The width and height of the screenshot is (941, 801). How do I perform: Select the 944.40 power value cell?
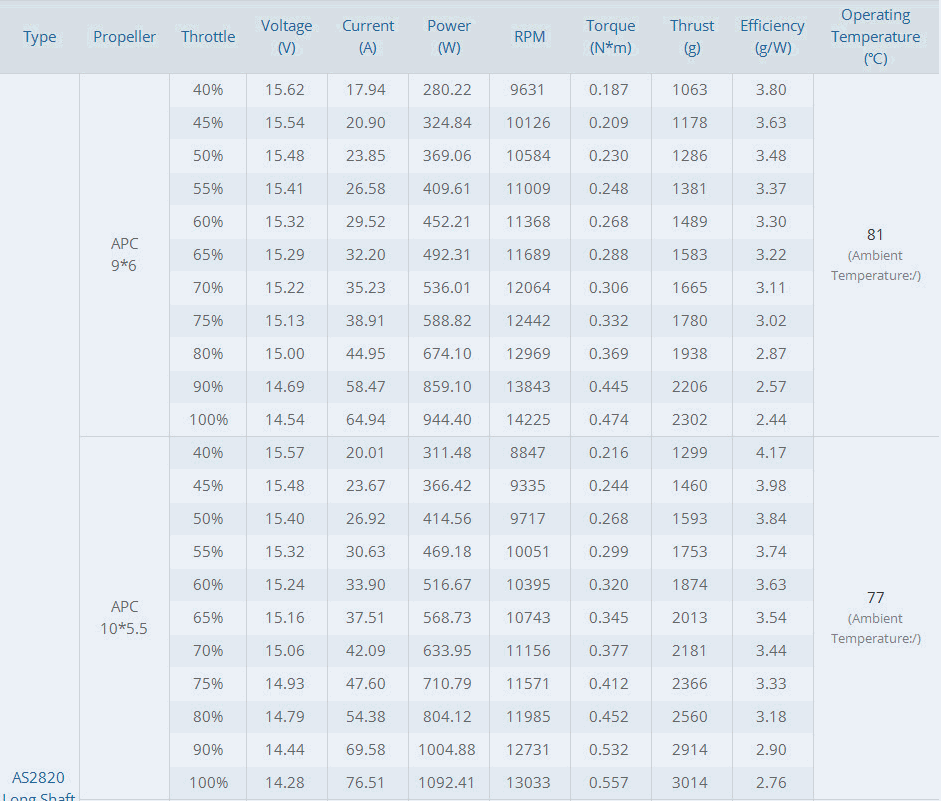click(449, 419)
